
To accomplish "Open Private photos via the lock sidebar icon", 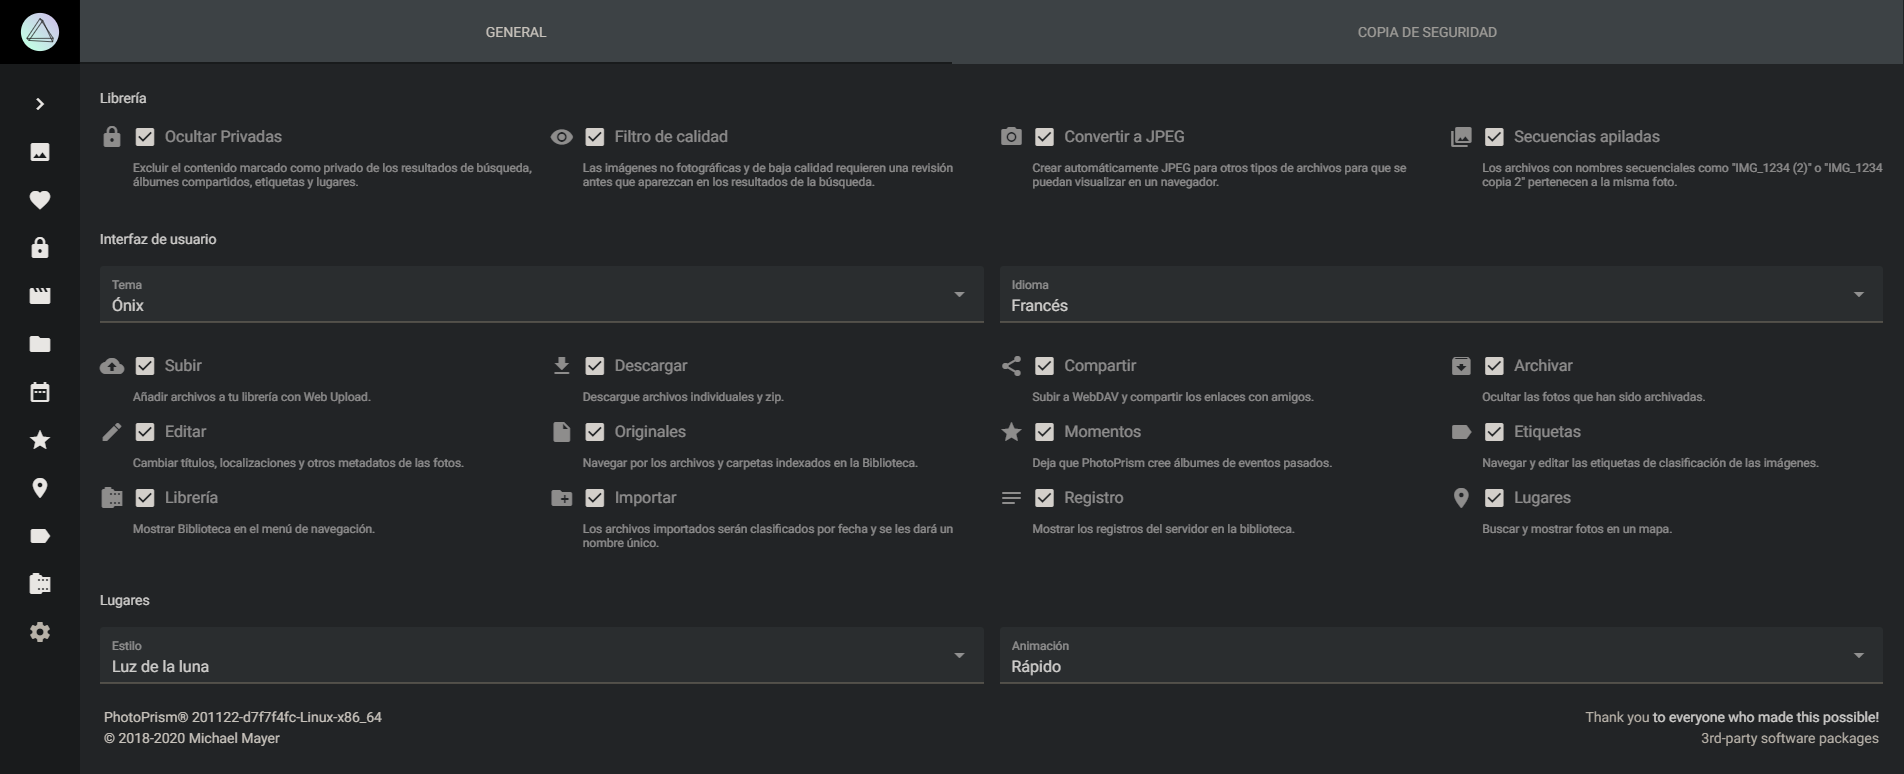I will point(40,248).
